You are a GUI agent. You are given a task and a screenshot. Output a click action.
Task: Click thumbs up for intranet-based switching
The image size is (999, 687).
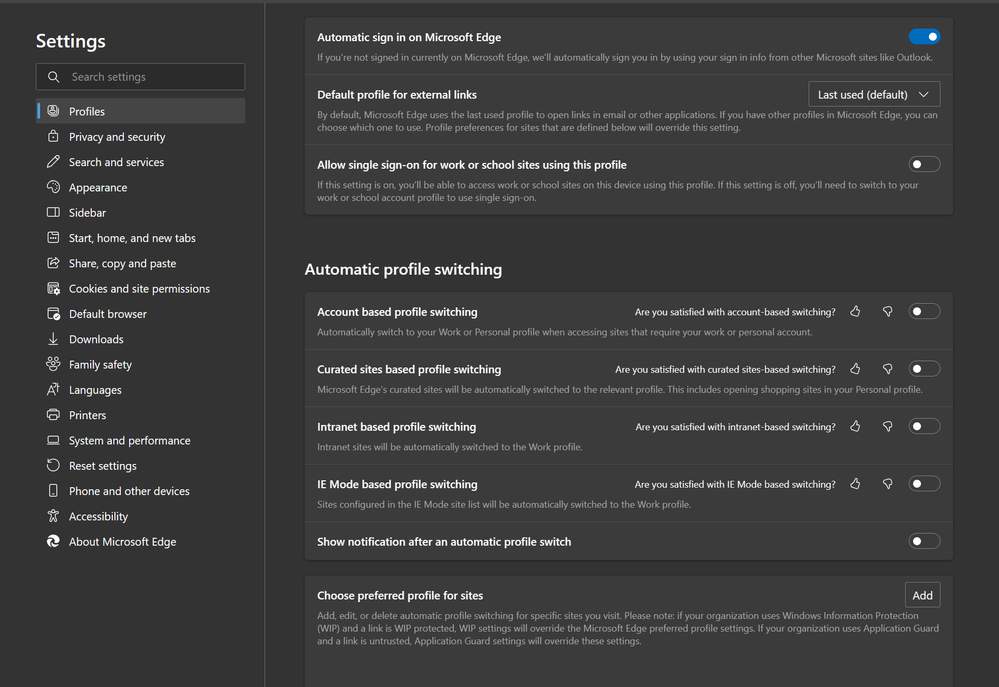tap(855, 427)
